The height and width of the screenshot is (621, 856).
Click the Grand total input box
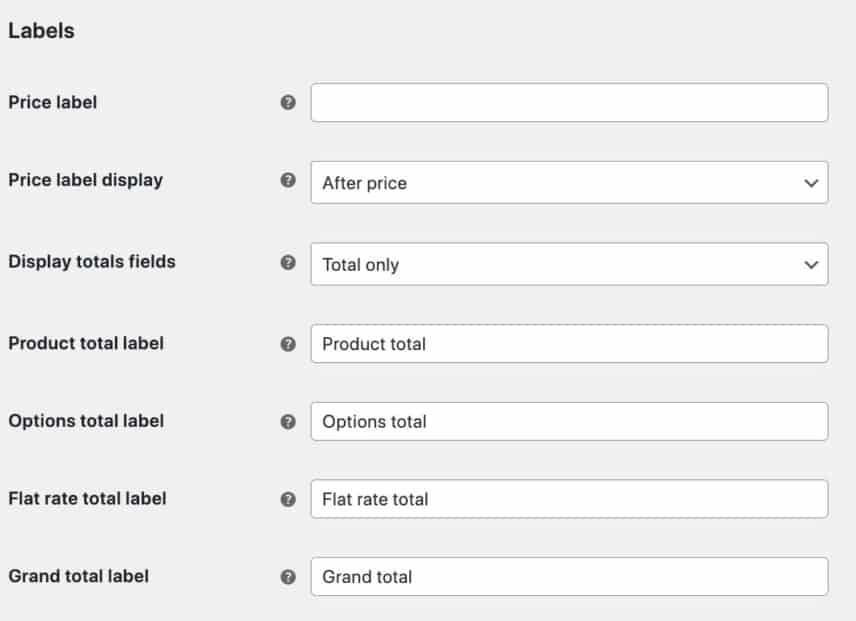569,576
